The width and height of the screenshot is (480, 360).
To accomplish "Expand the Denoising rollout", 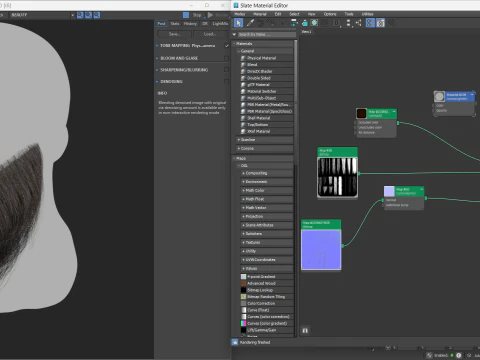I will 157,82.
